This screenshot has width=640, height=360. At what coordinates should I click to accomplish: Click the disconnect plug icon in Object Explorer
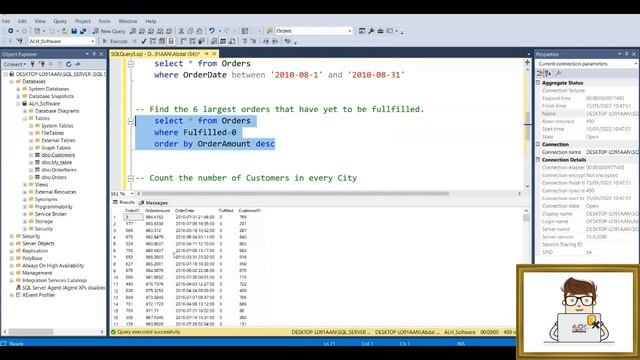[42, 64]
